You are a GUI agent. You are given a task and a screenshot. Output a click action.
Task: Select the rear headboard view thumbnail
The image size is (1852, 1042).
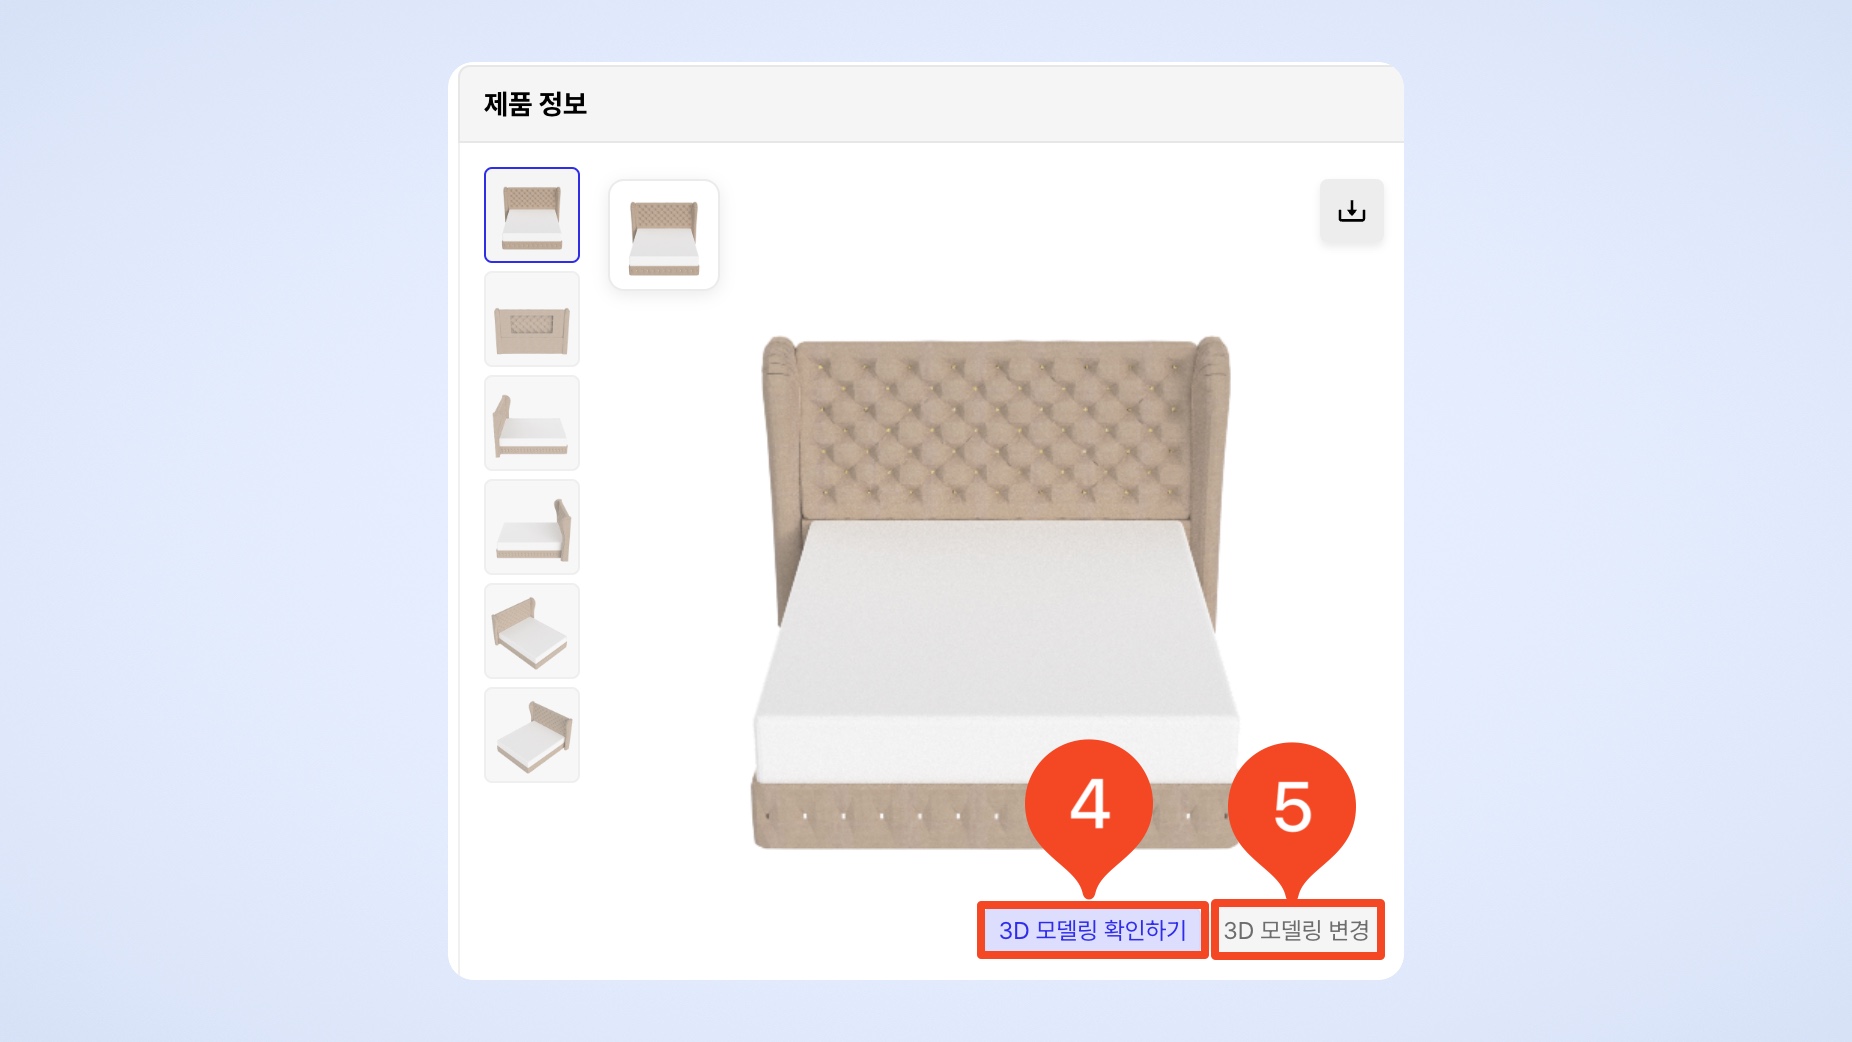click(532, 319)
